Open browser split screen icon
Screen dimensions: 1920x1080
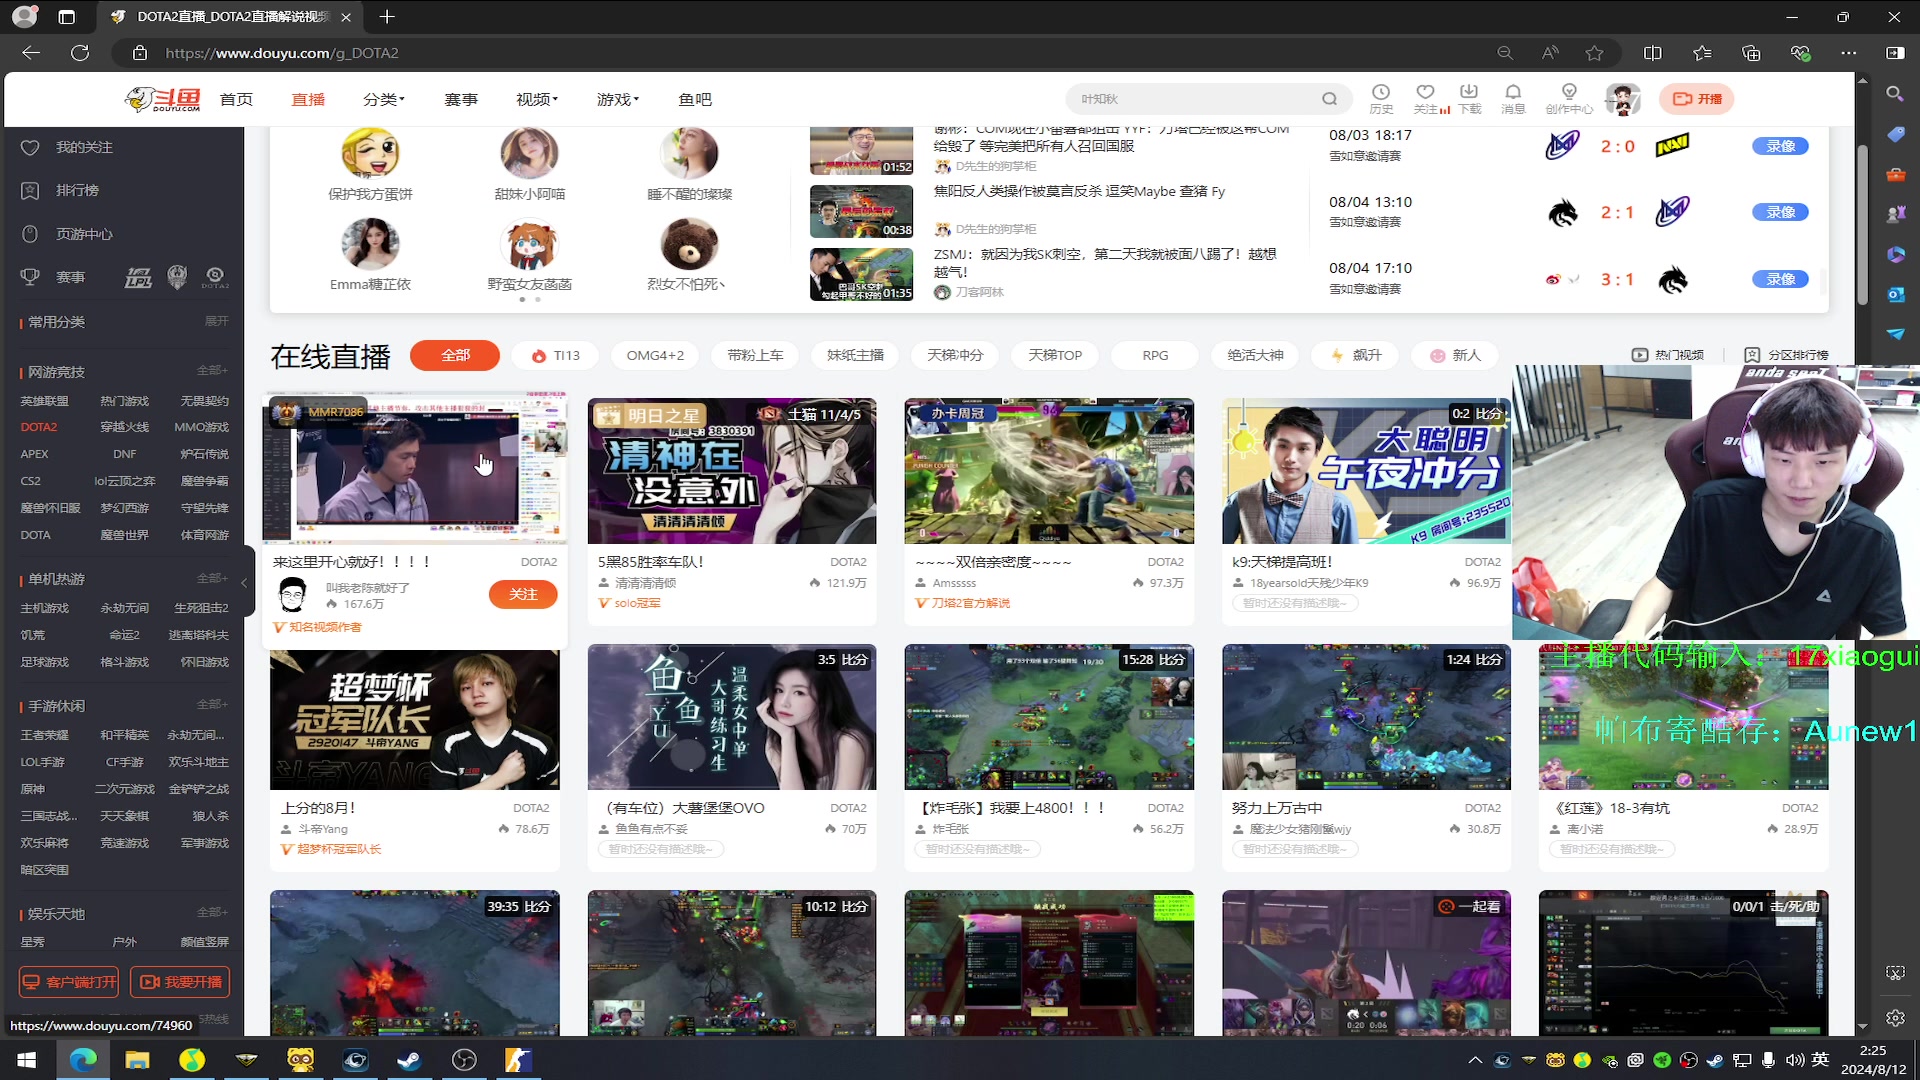(x=1652, y=53)
